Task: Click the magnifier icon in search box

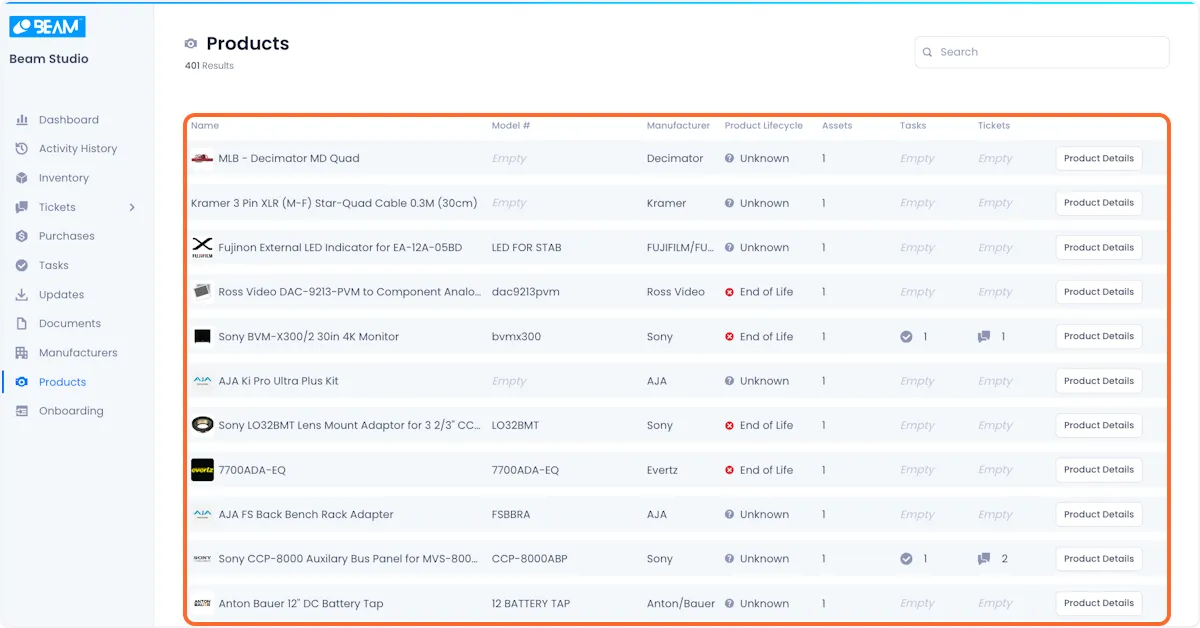Action: point(928,52)
